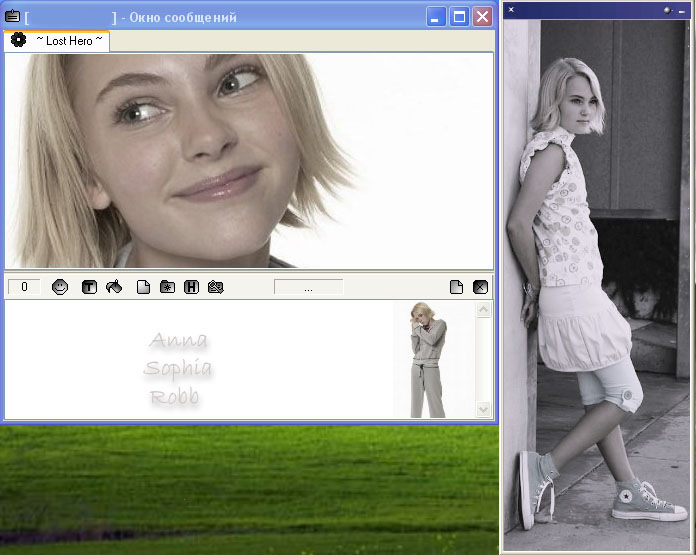Image resolution: width=696 pixels, height=555 pixels.
Task: Click the text font 'T' icon
Action: point(89,287)
